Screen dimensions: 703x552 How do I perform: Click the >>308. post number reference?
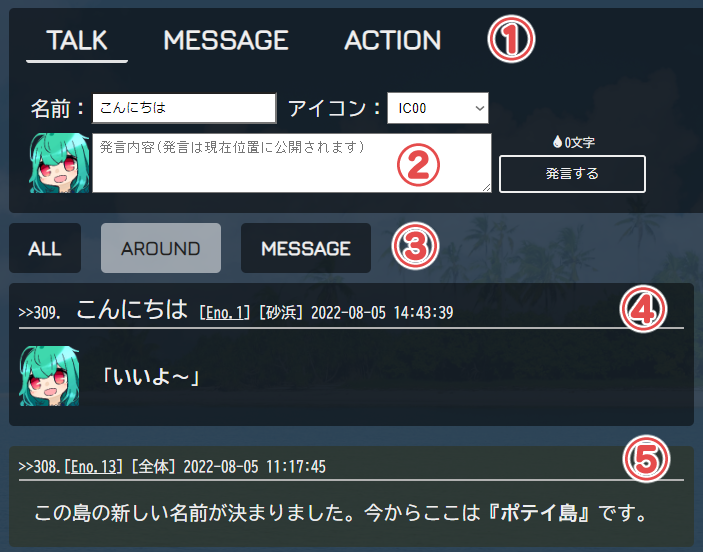pyautogui.click(x=39, y=467)
